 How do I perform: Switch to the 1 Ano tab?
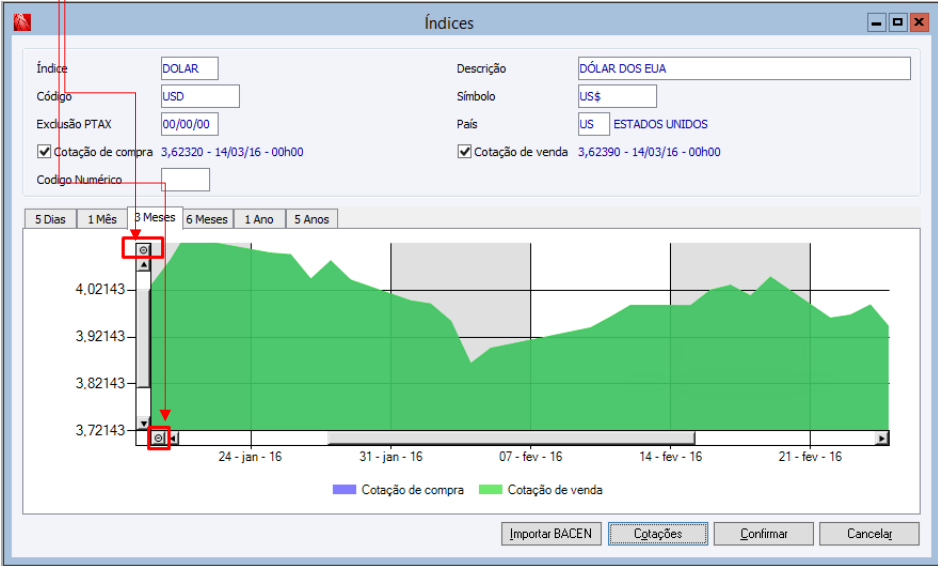pyautogui.click(x=259, y=219)
